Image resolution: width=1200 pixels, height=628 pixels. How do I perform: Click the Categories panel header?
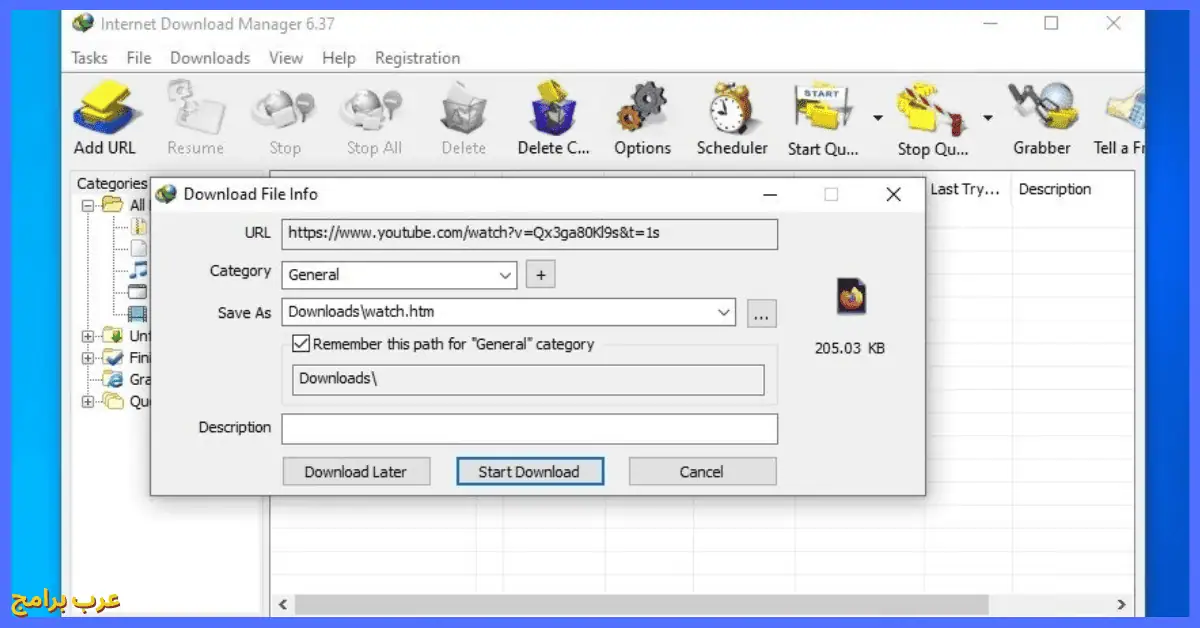pos(111,184)
